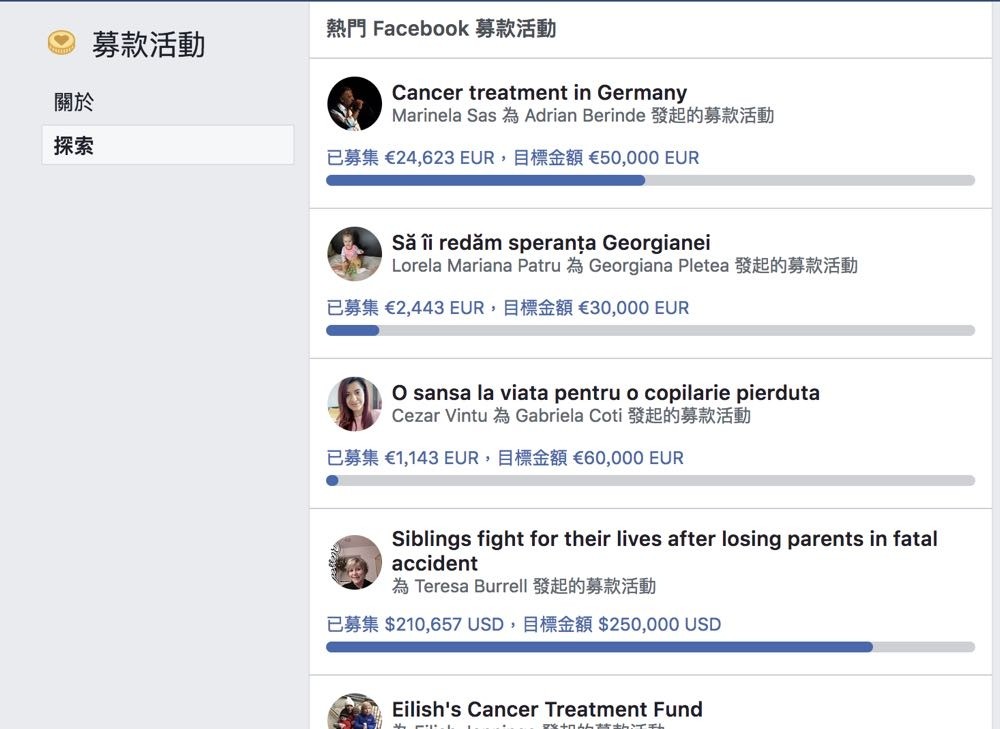Open the 關於 sidebar item
This screenshot has width=1000, height=729.
pos(74,102)
